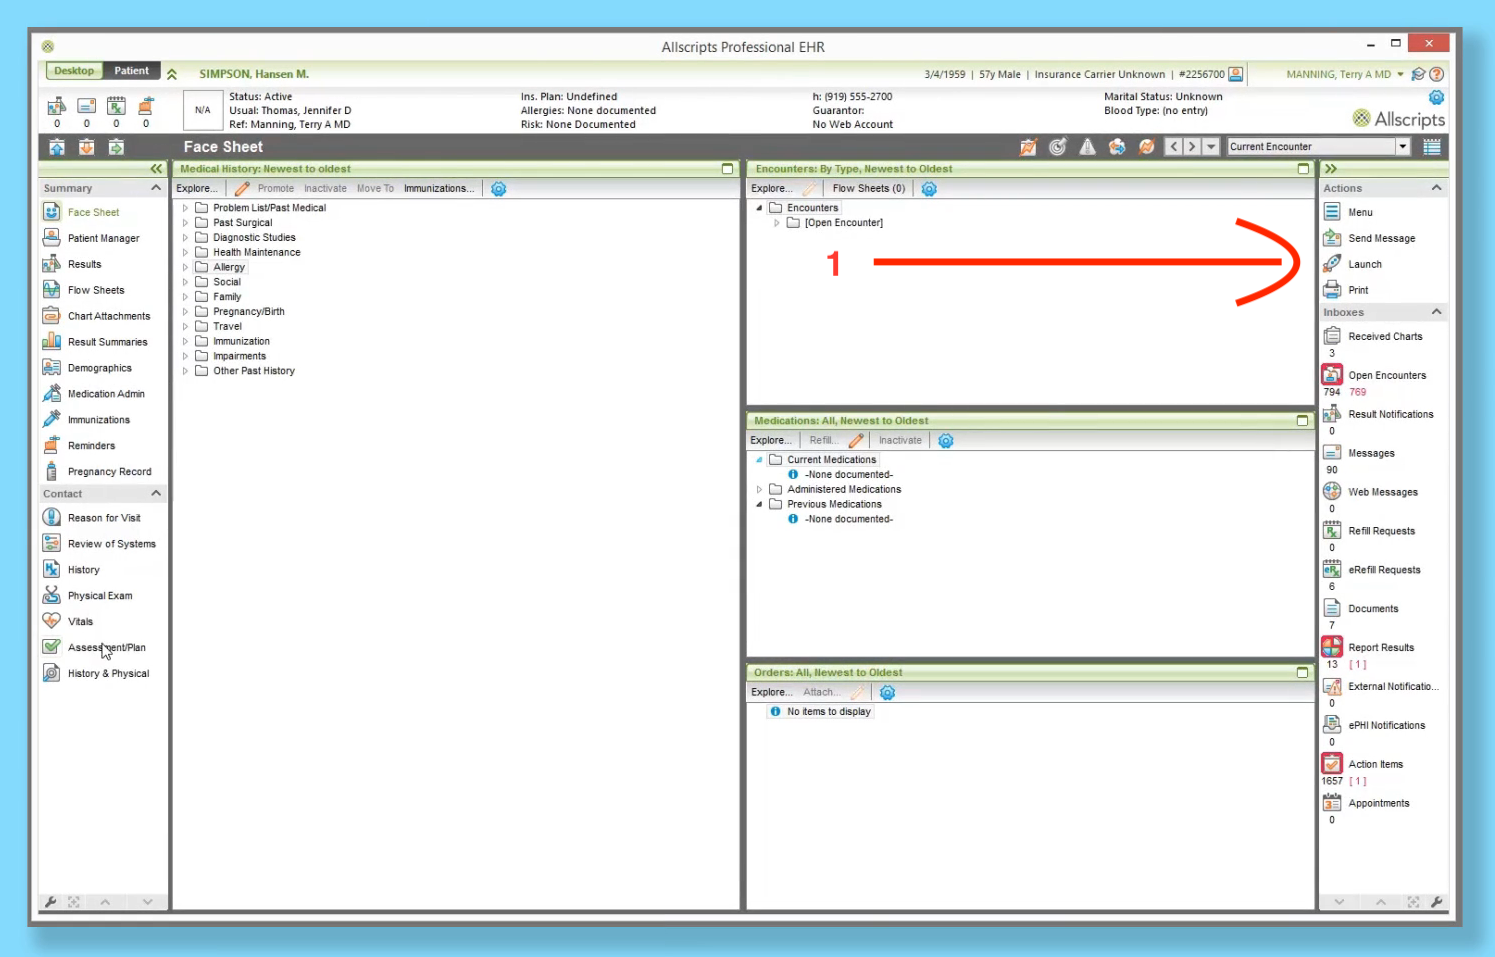Viewport: 1495px width, 957px height.
Task: Click the Immunizations... button in toolbar
Action: tap(439, 189)
